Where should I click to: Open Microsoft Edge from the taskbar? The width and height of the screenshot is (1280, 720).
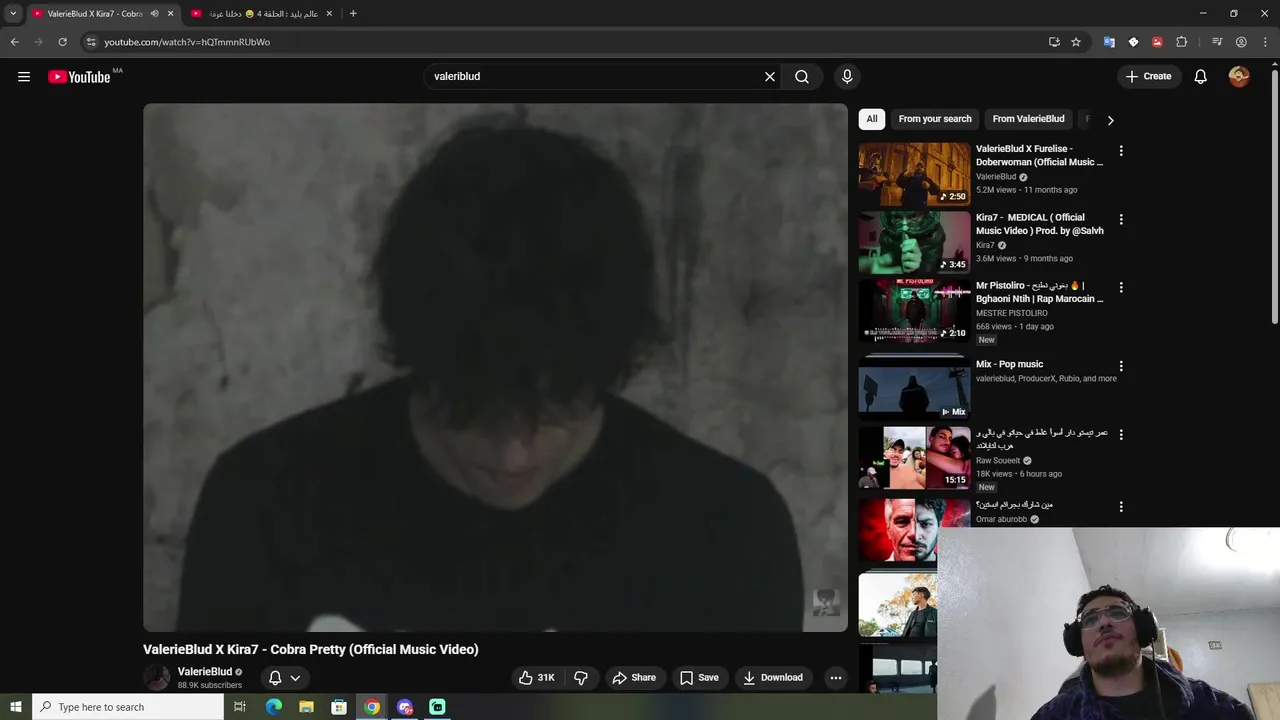(274, 707)
